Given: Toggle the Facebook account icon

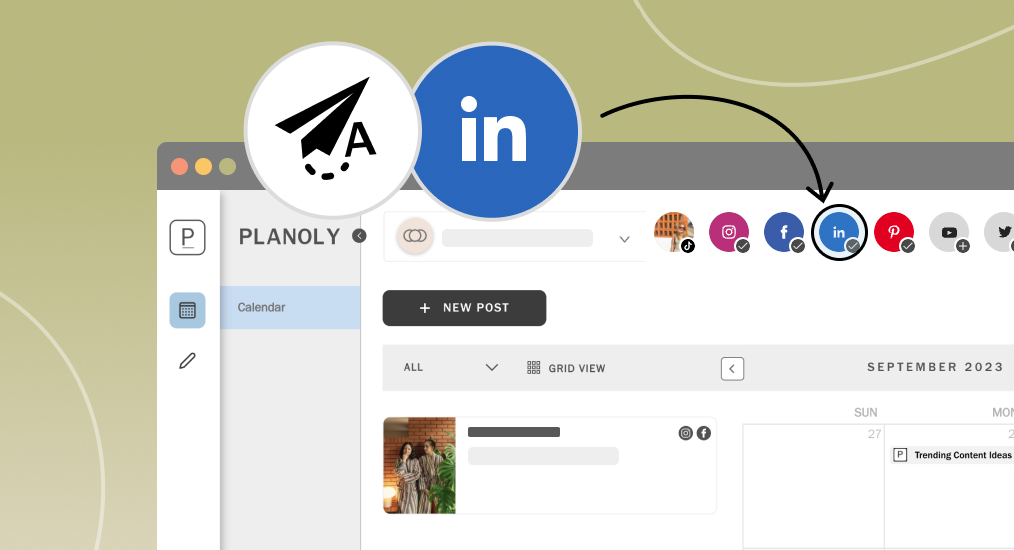Looking at the screenshot, I should (x=784, y=232).
